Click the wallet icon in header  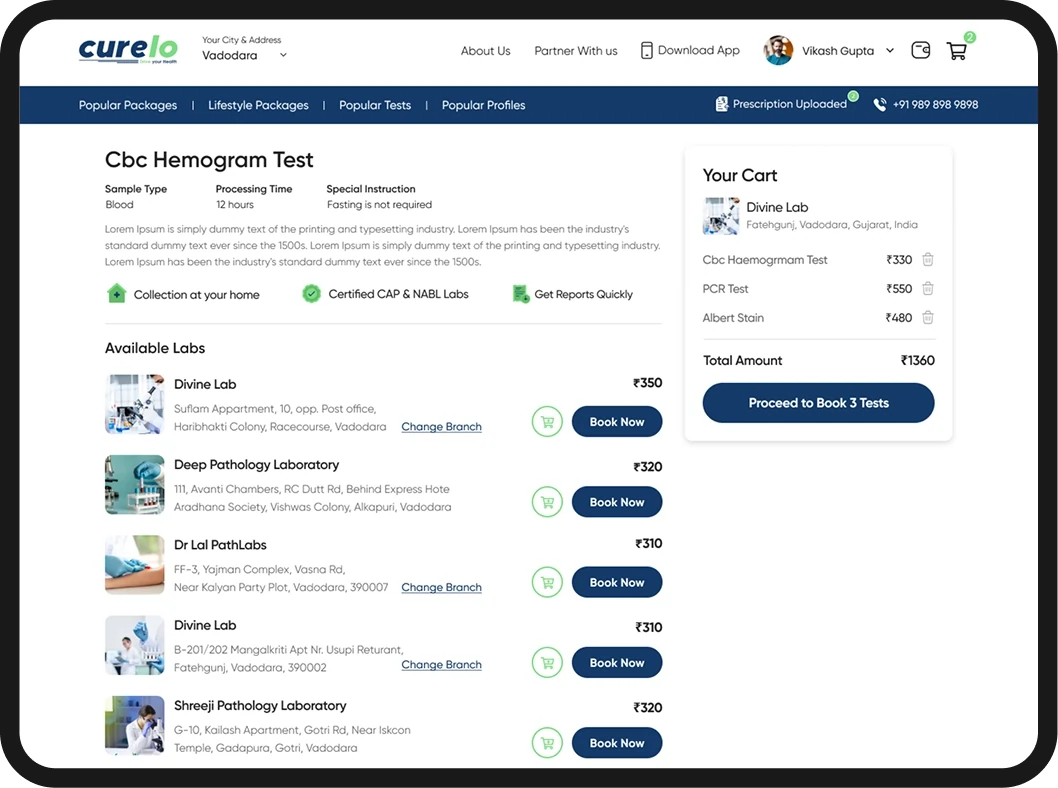[921, 50]
